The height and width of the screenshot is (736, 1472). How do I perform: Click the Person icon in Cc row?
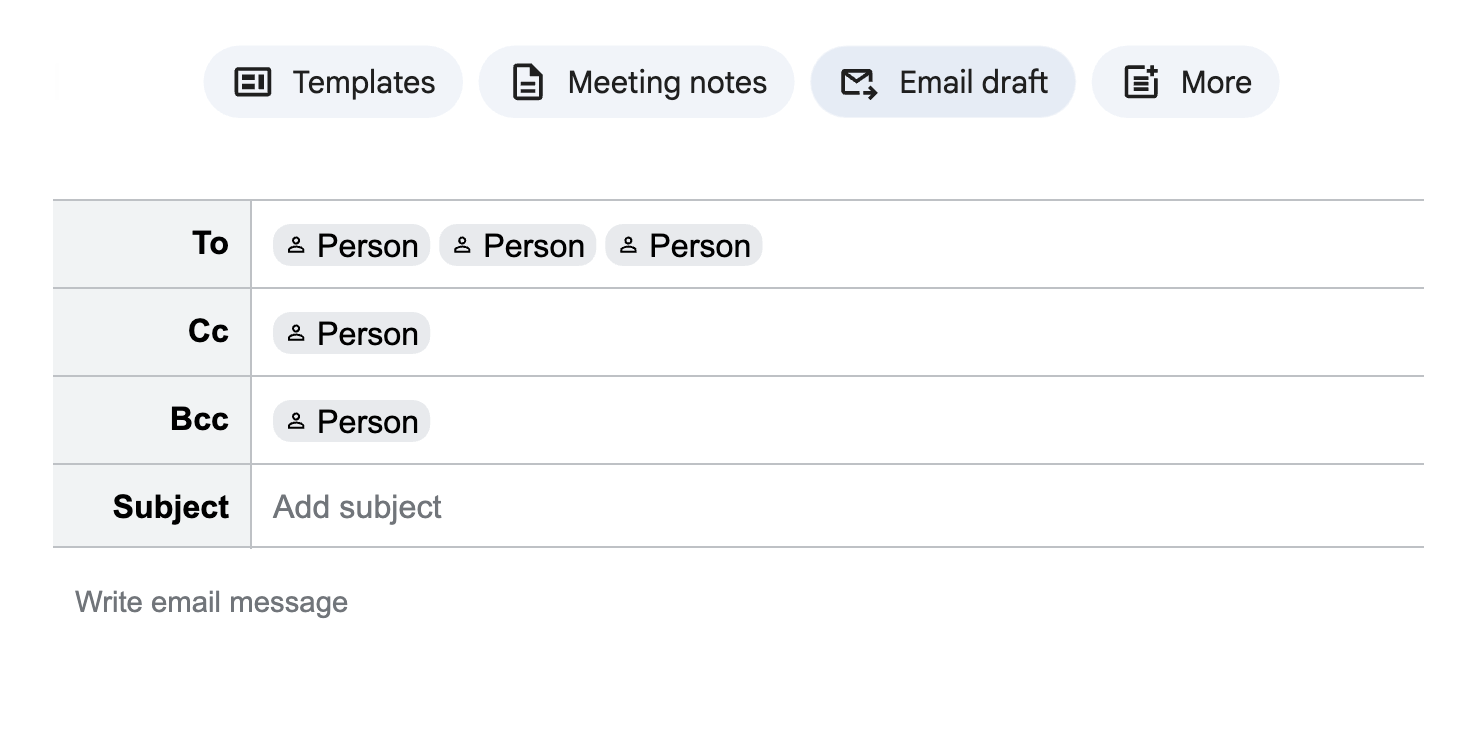point(296,334)
